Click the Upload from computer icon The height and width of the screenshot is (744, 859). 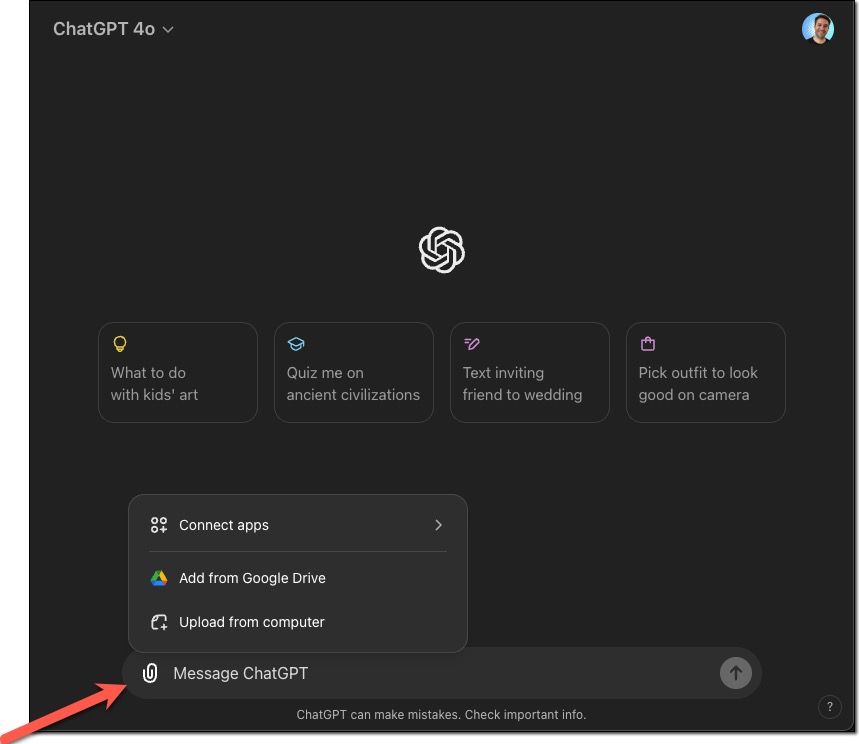point(159,622)
